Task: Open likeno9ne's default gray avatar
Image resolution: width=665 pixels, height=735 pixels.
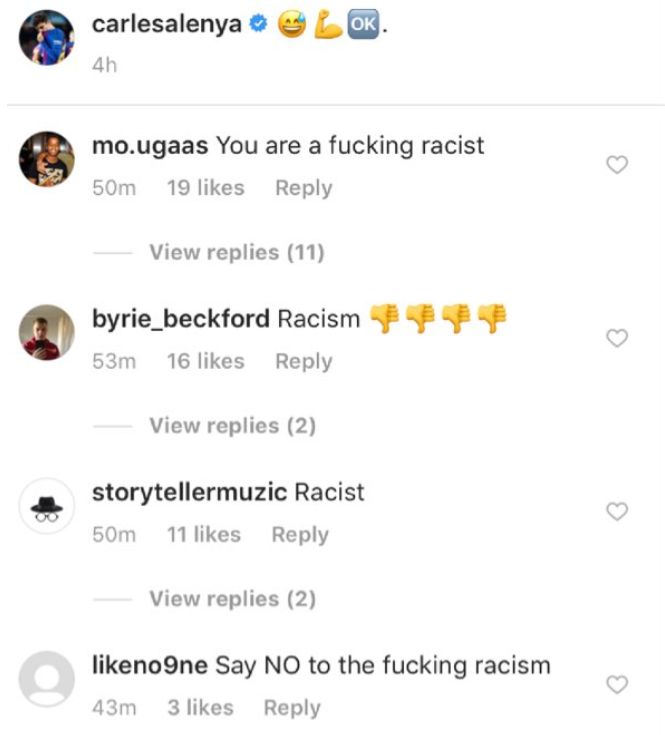Action: point(46,679)
